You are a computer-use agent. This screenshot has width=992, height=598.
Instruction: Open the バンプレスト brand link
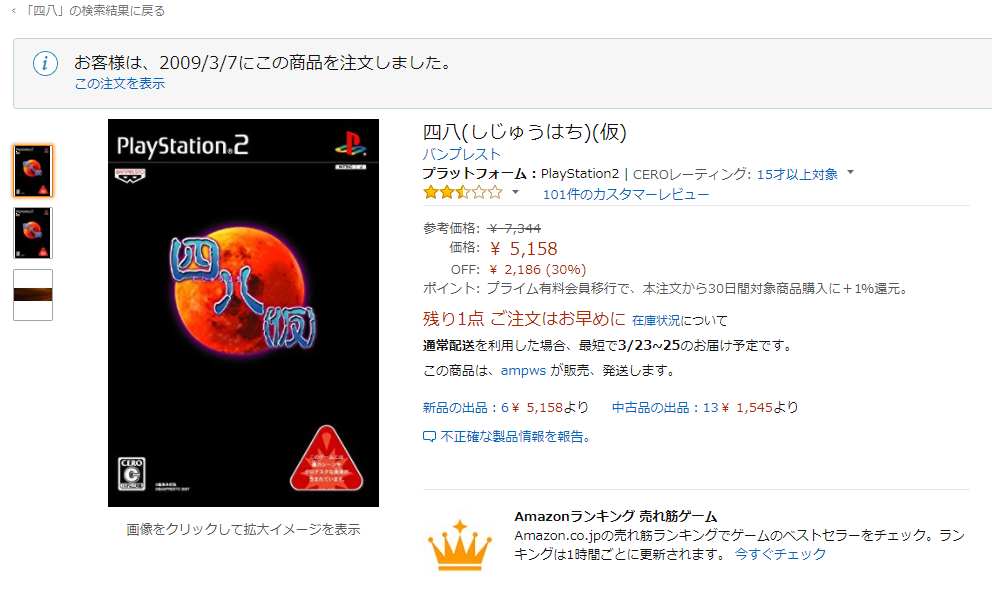461,154
